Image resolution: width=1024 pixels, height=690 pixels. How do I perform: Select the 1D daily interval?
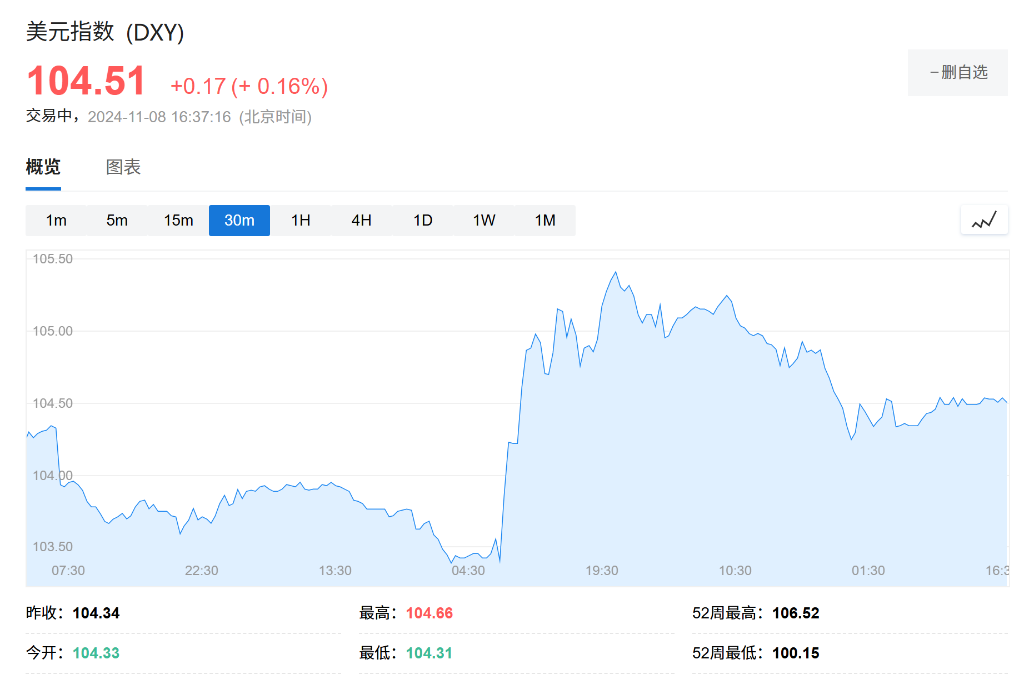[x=423, y=220]
